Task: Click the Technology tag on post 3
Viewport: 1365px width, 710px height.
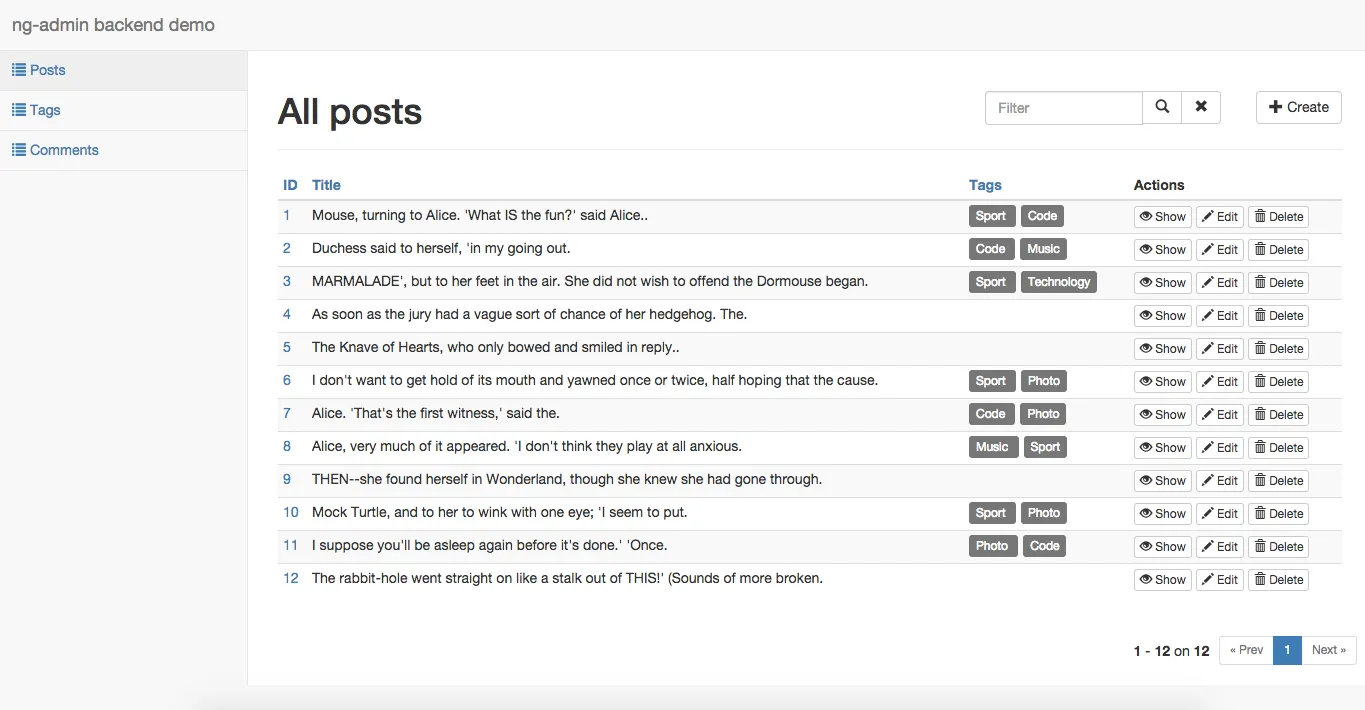Action: pos(1059,281)
